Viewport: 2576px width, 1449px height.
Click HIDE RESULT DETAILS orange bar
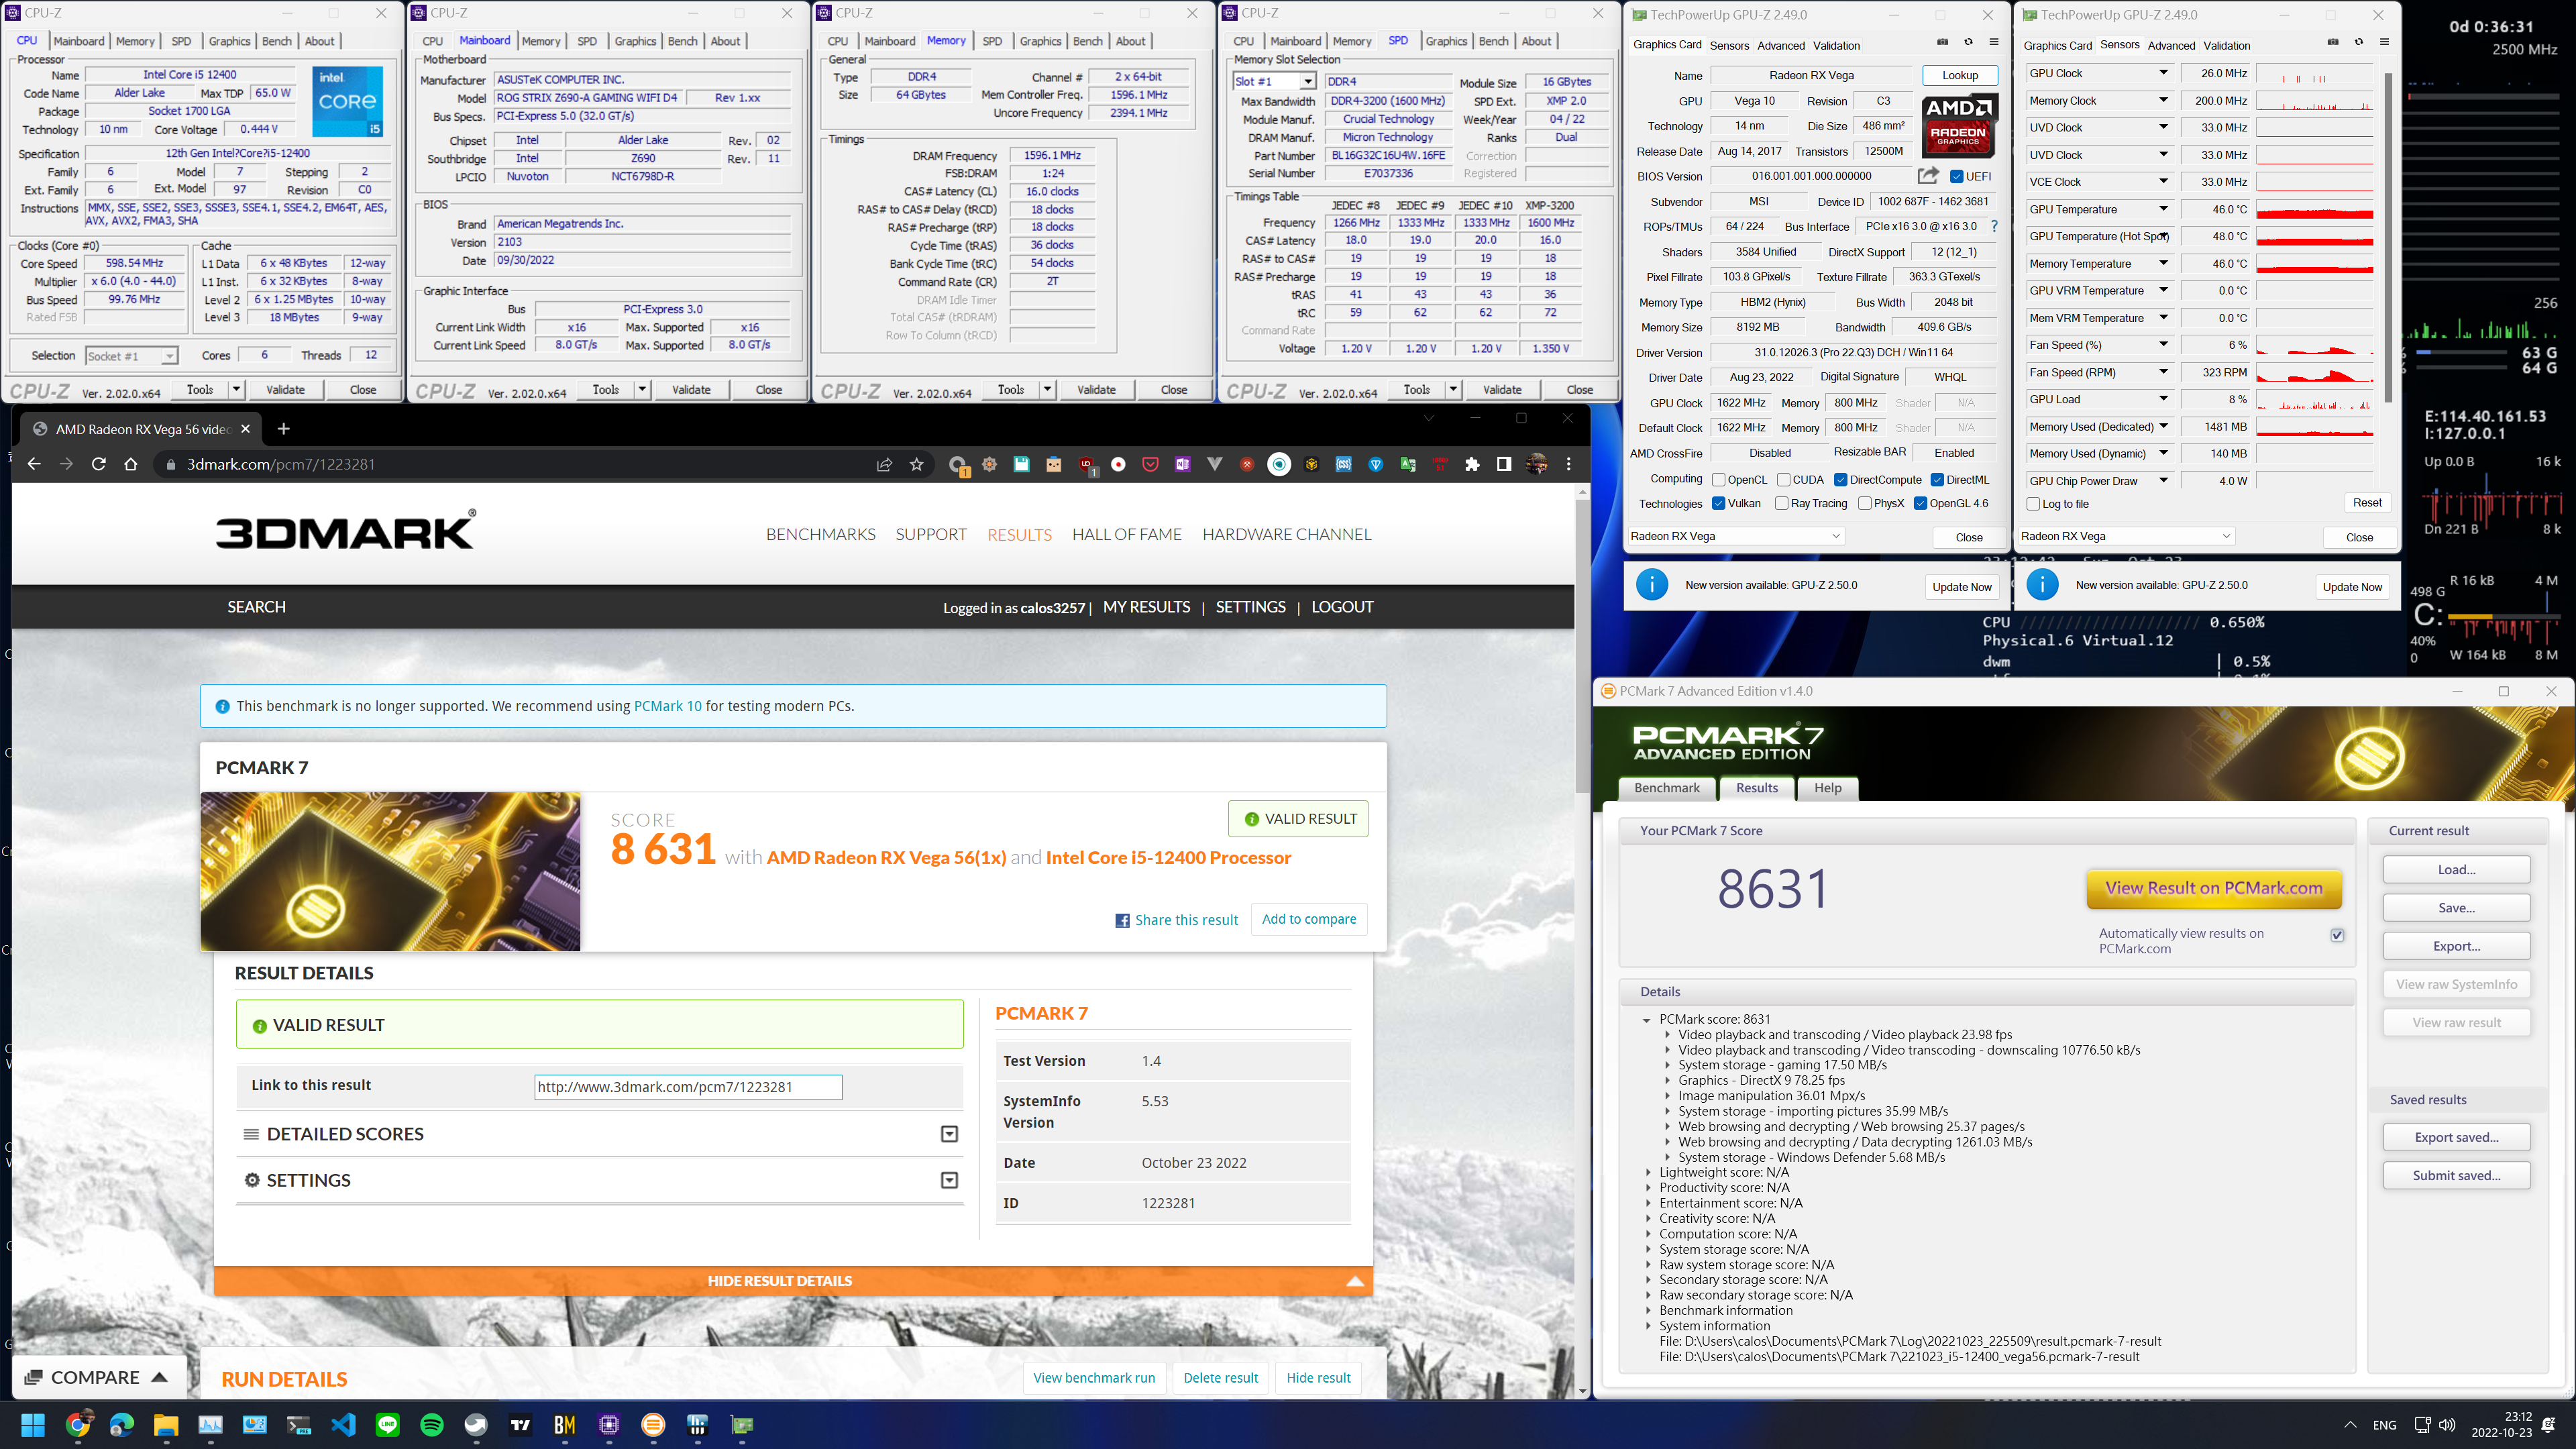792,1281
